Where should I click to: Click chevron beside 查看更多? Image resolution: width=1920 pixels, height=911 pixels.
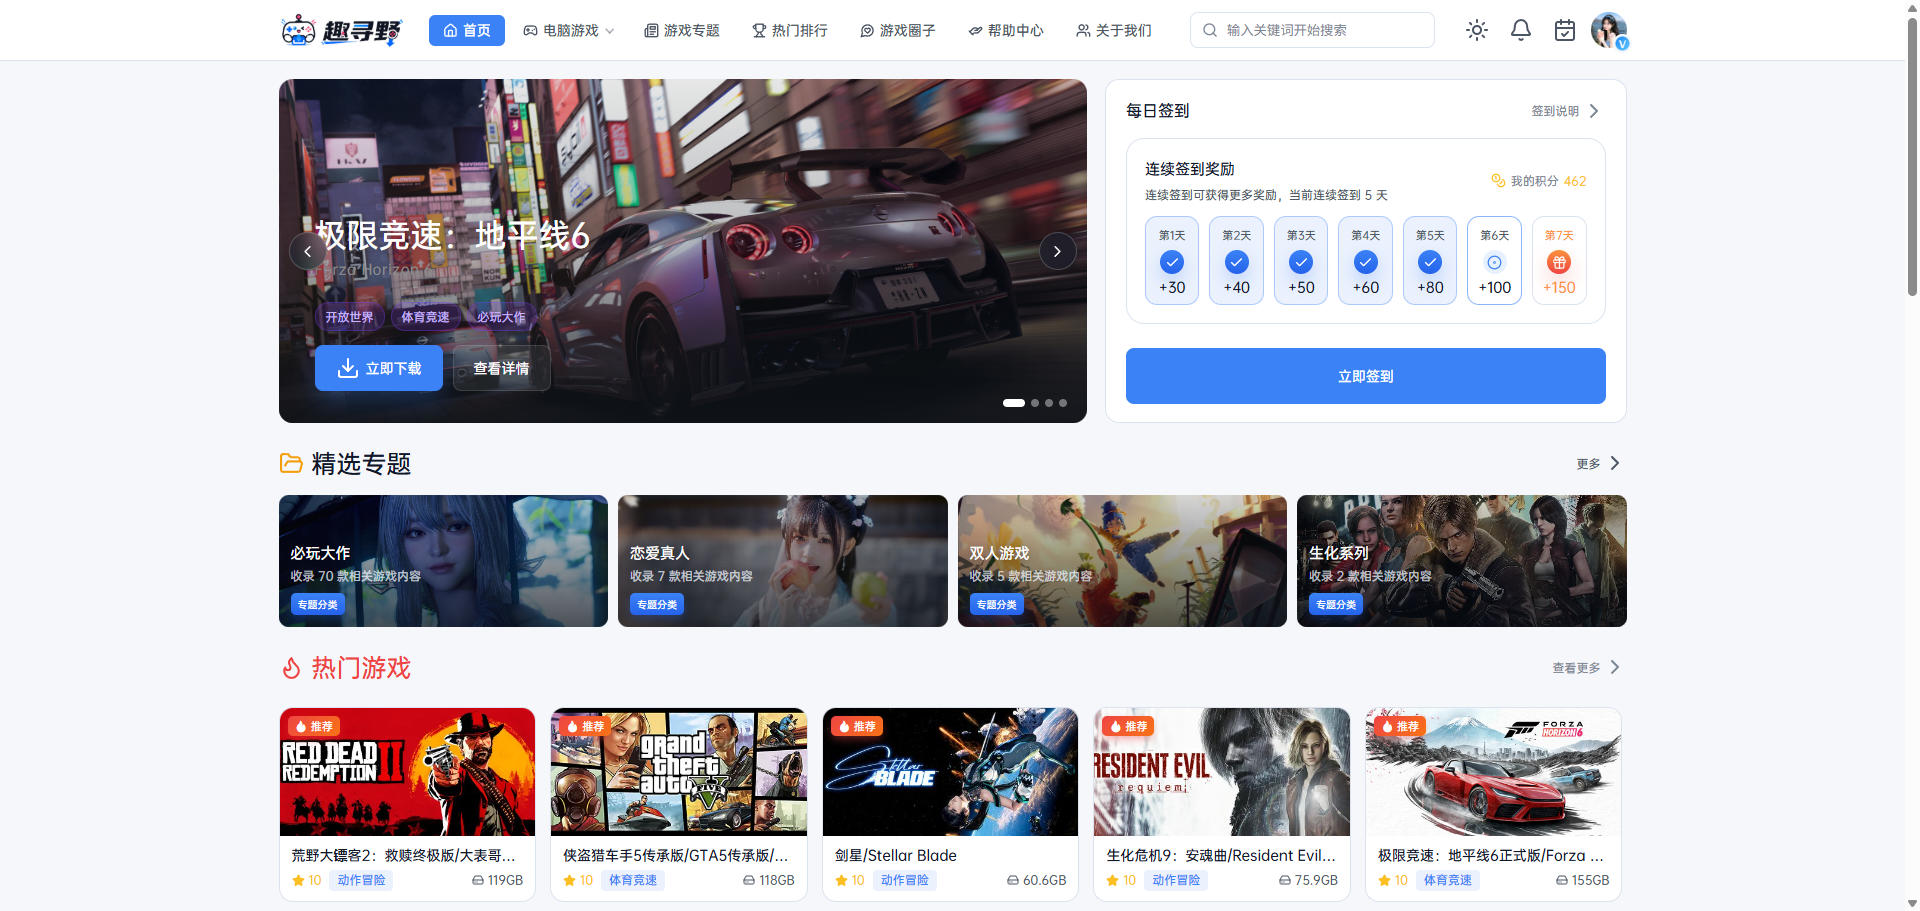1615,667
